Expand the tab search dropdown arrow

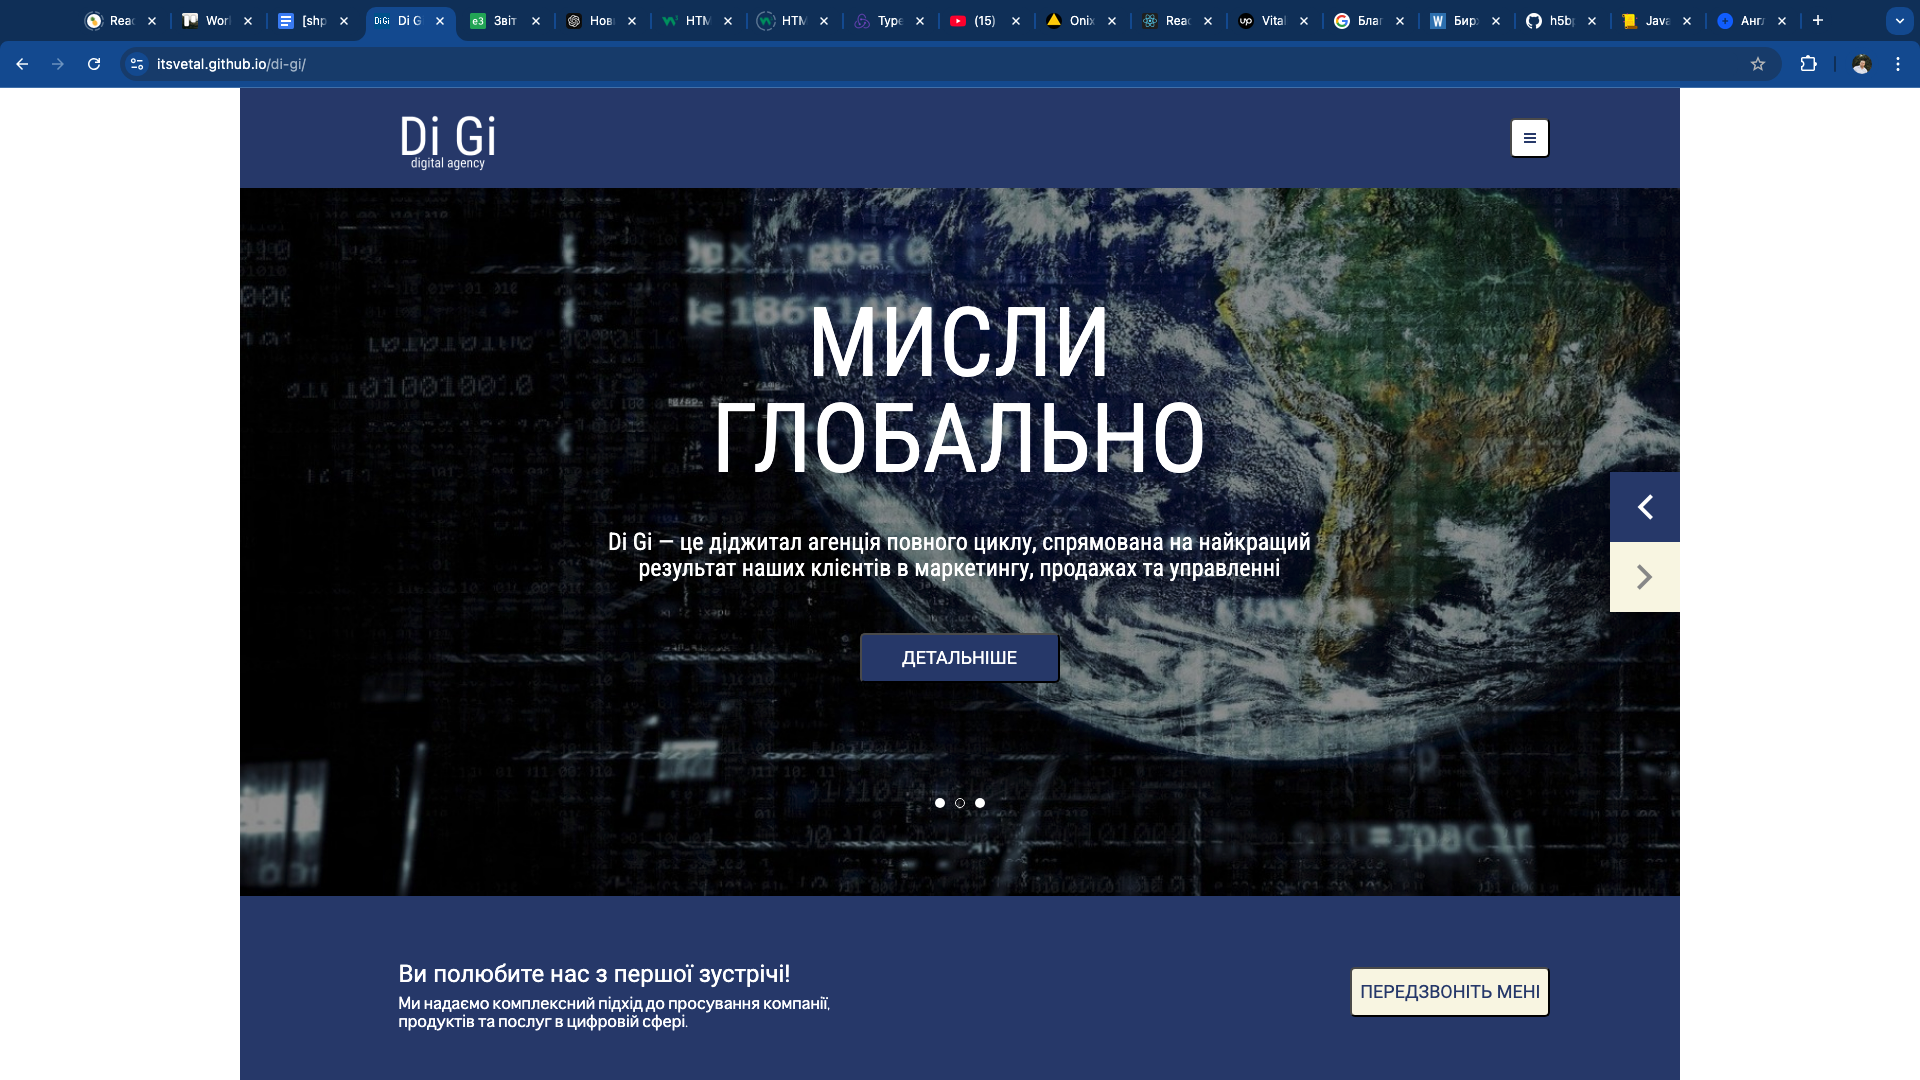pyautogui.click(x=1899, y=21)
